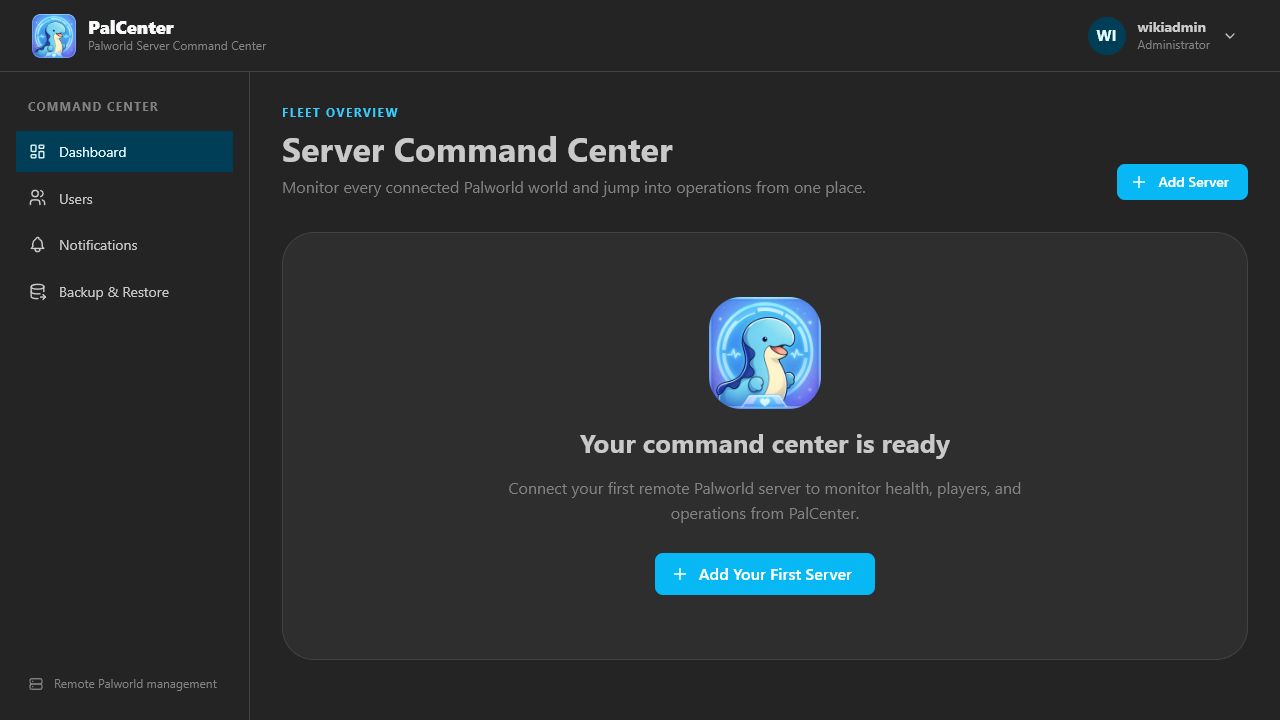Click the COMMAND CENTER sidebar section label
The height and width of the screenshot is (720, 1280).
pyautogui.click(x=93, y=106)
